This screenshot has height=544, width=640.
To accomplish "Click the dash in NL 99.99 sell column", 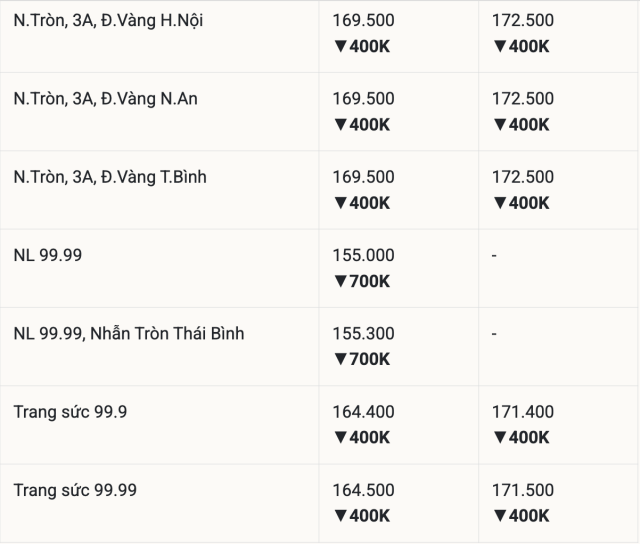I will pyautogui.click(x=494, y=256).
